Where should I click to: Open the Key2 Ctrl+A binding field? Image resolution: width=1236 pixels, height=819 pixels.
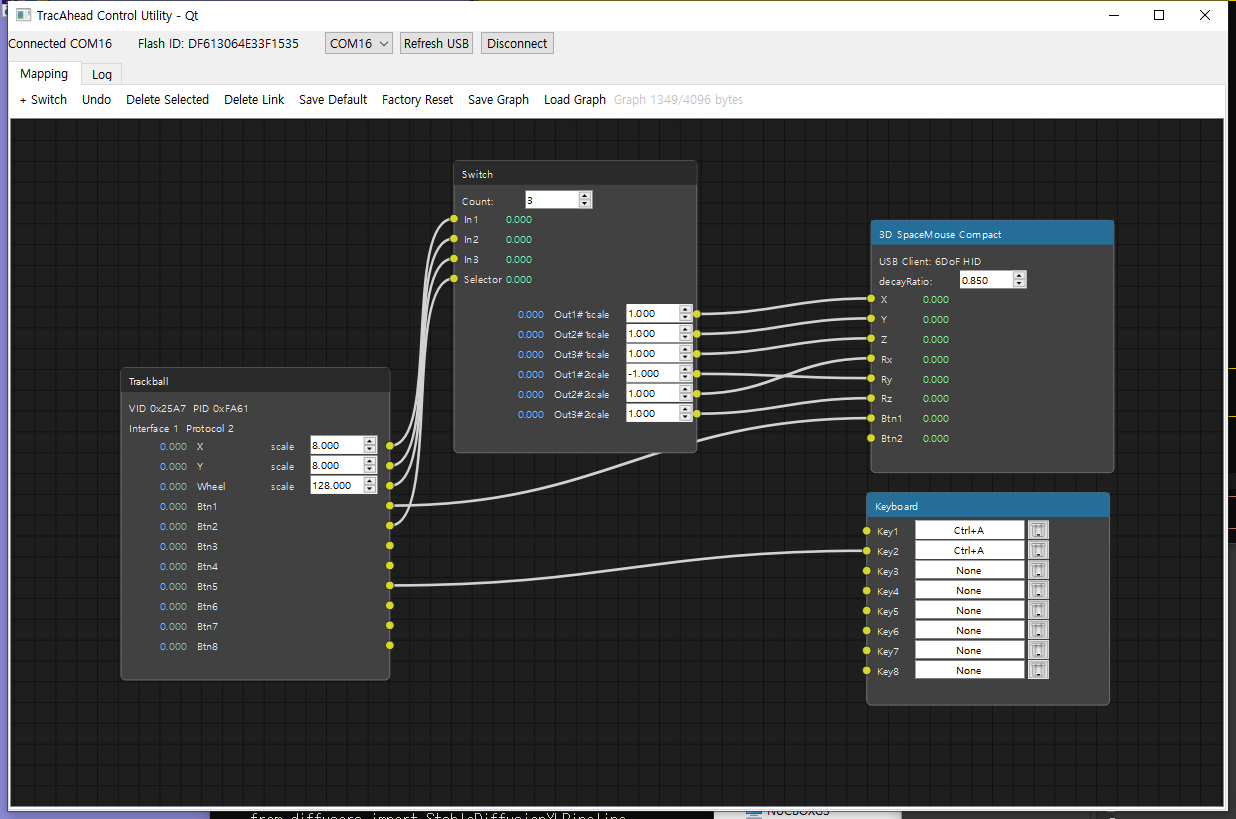pos(969,550)
